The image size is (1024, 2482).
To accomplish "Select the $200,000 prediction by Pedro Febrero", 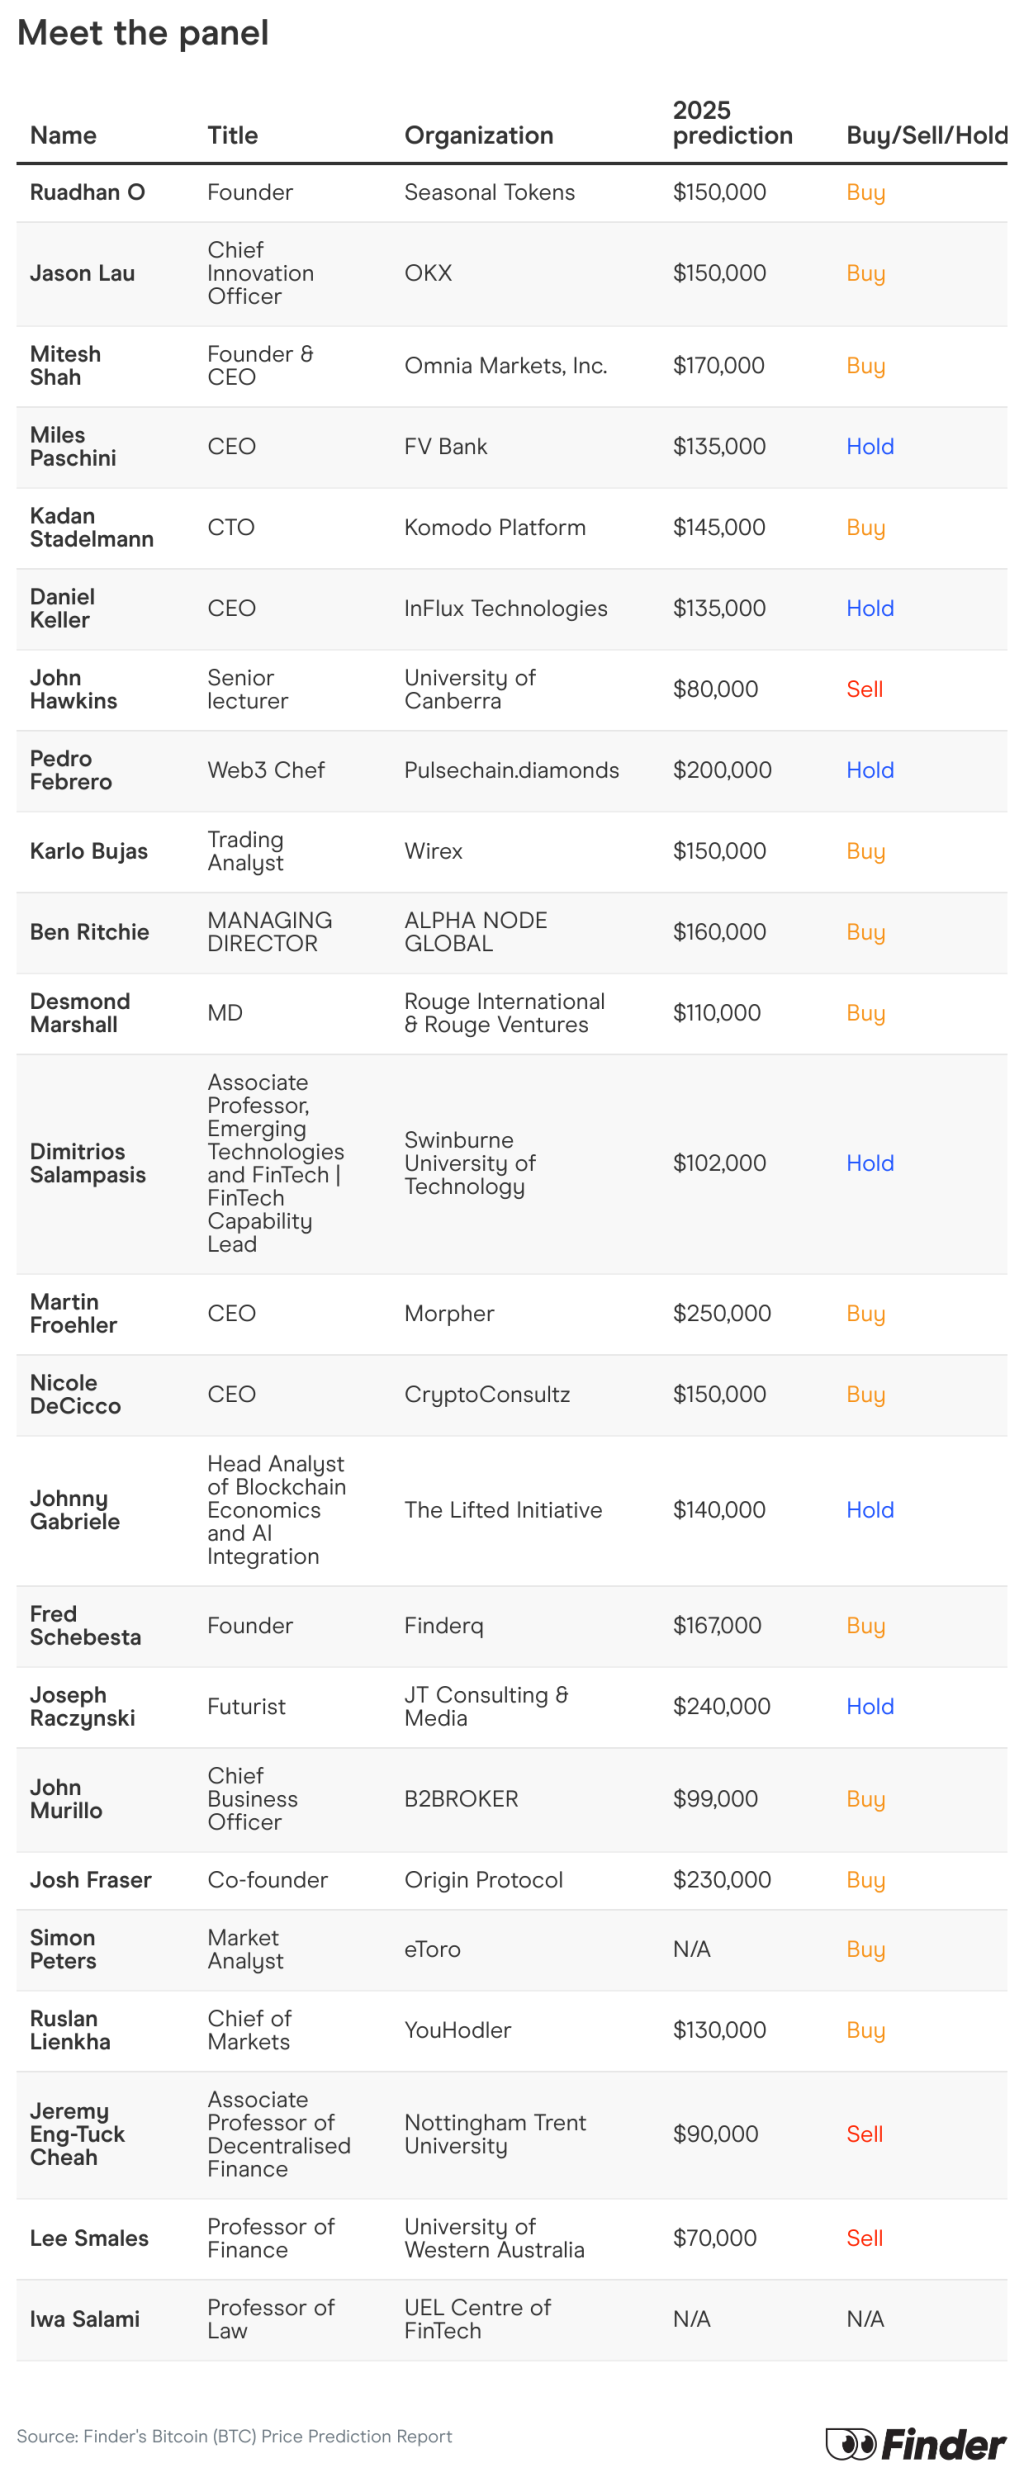I will [721, 770].
